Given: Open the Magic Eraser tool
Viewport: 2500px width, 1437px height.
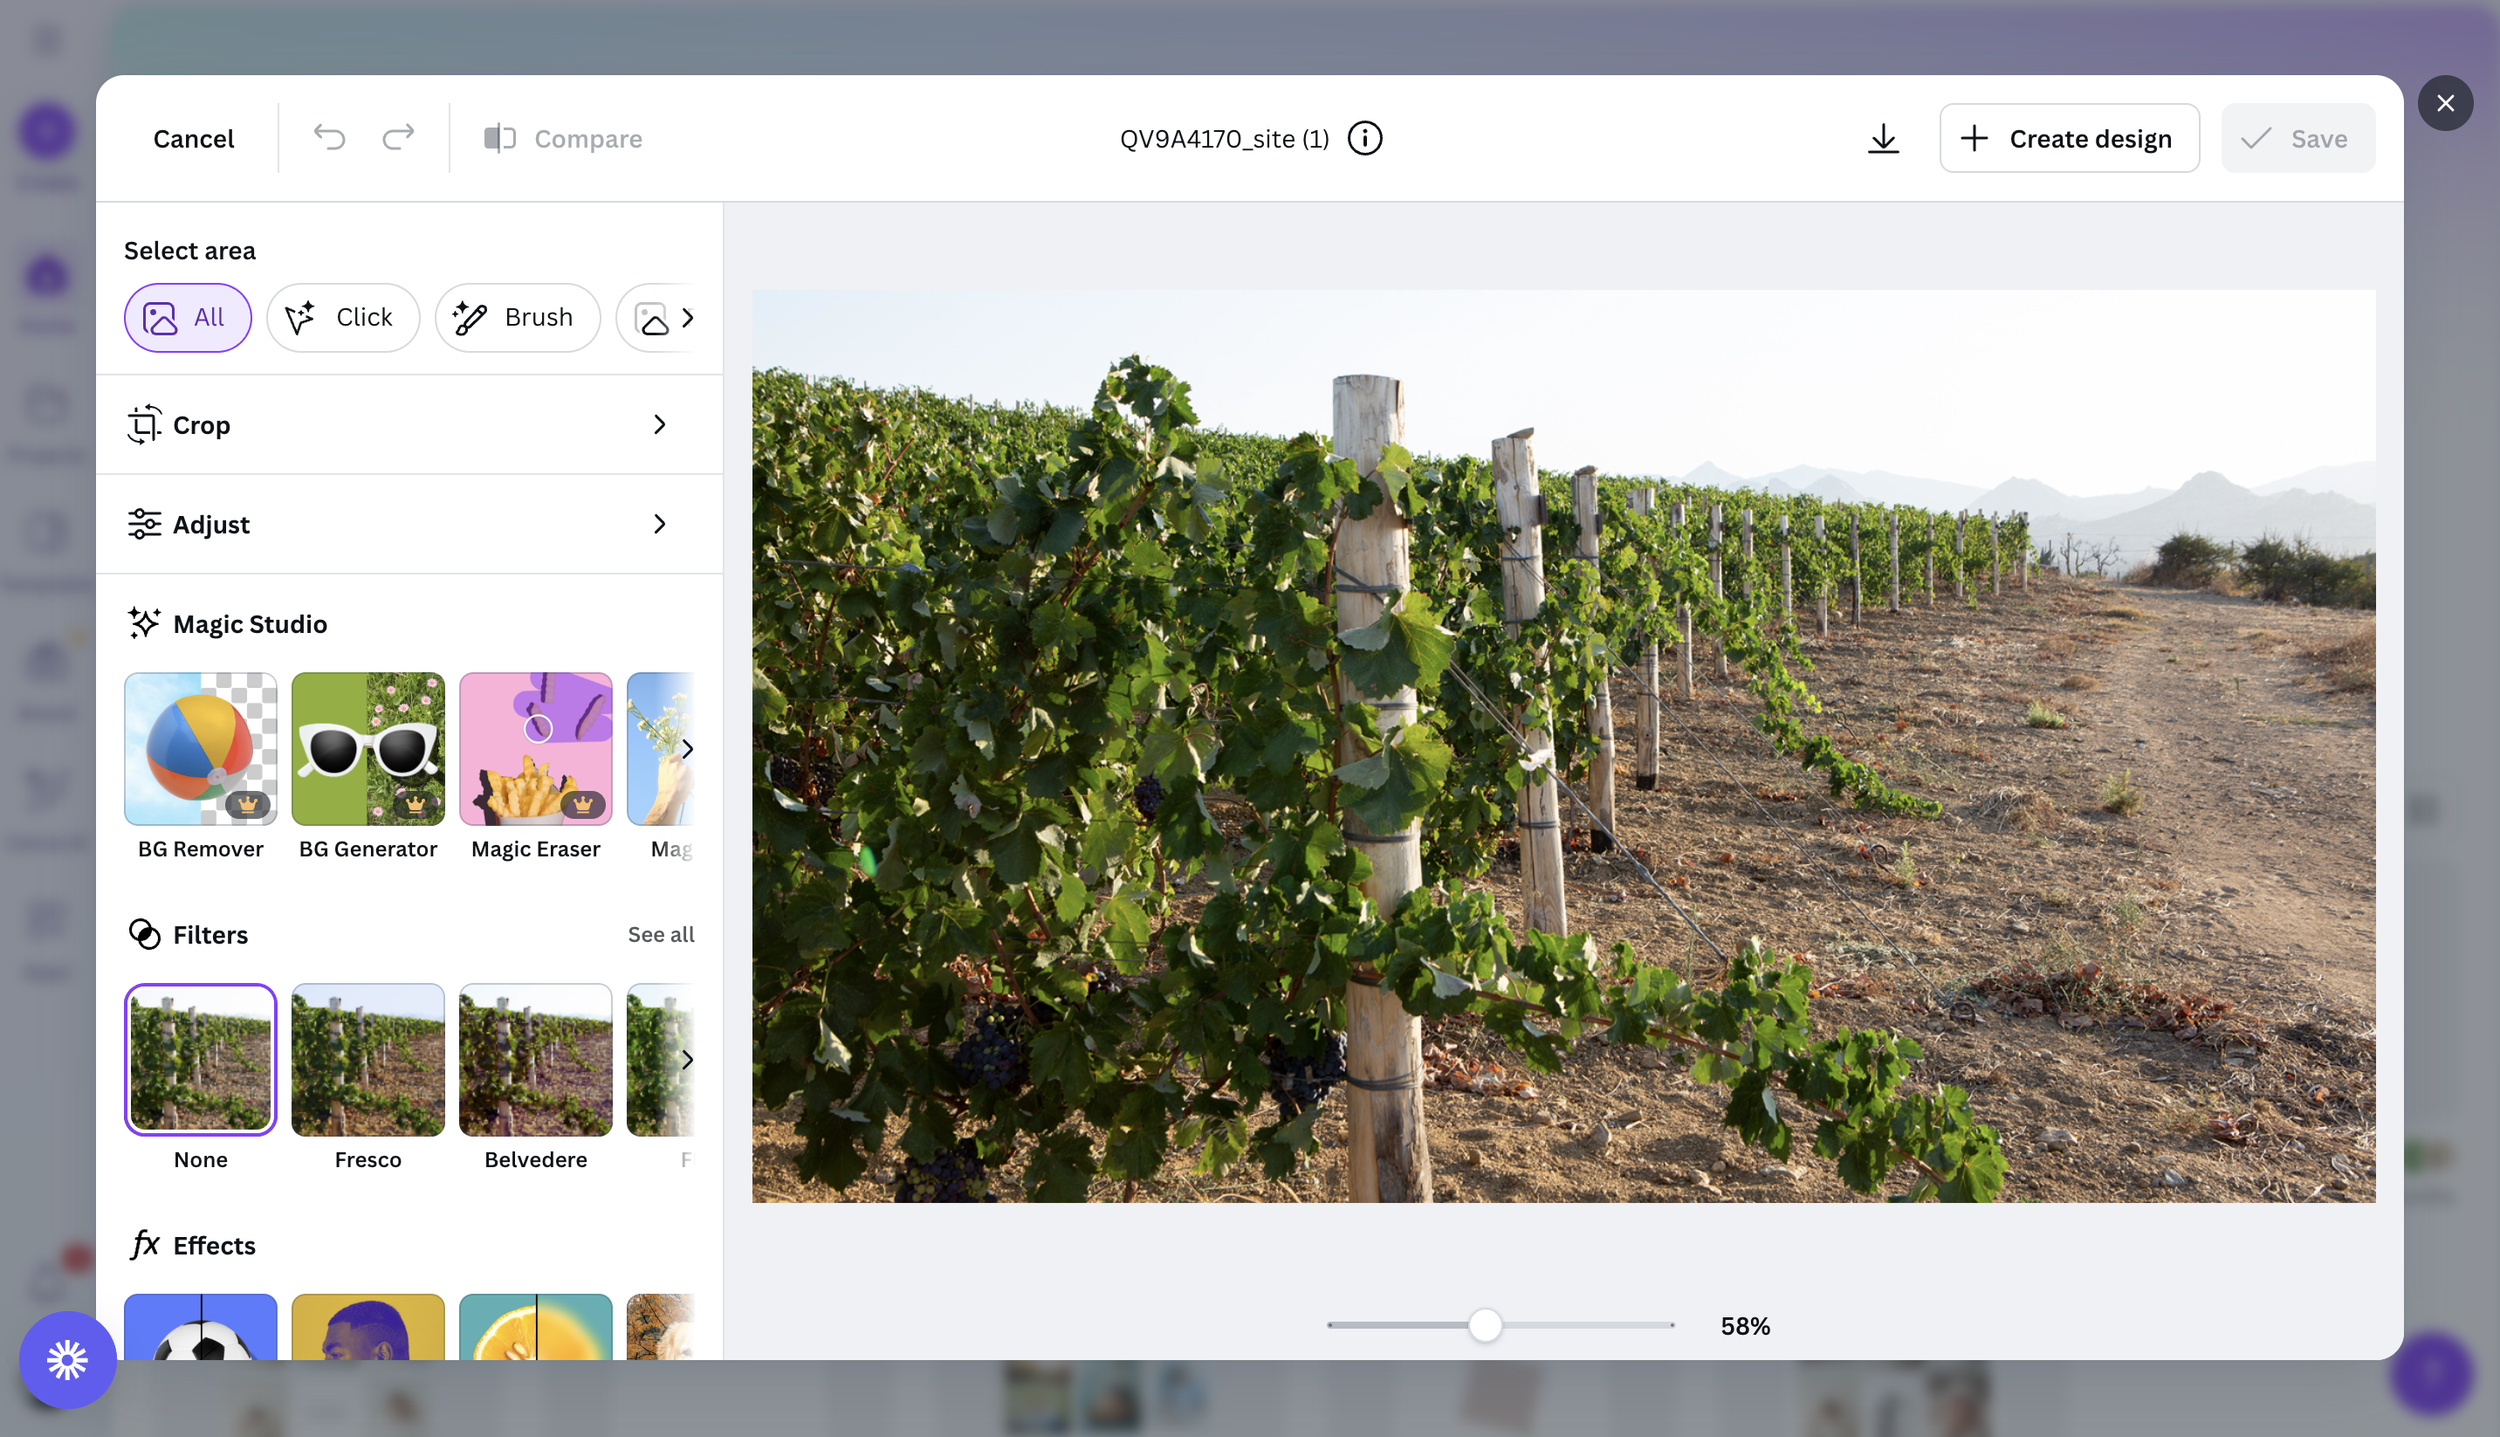Looking at the screenshot, I should click(x=535, y=749).
